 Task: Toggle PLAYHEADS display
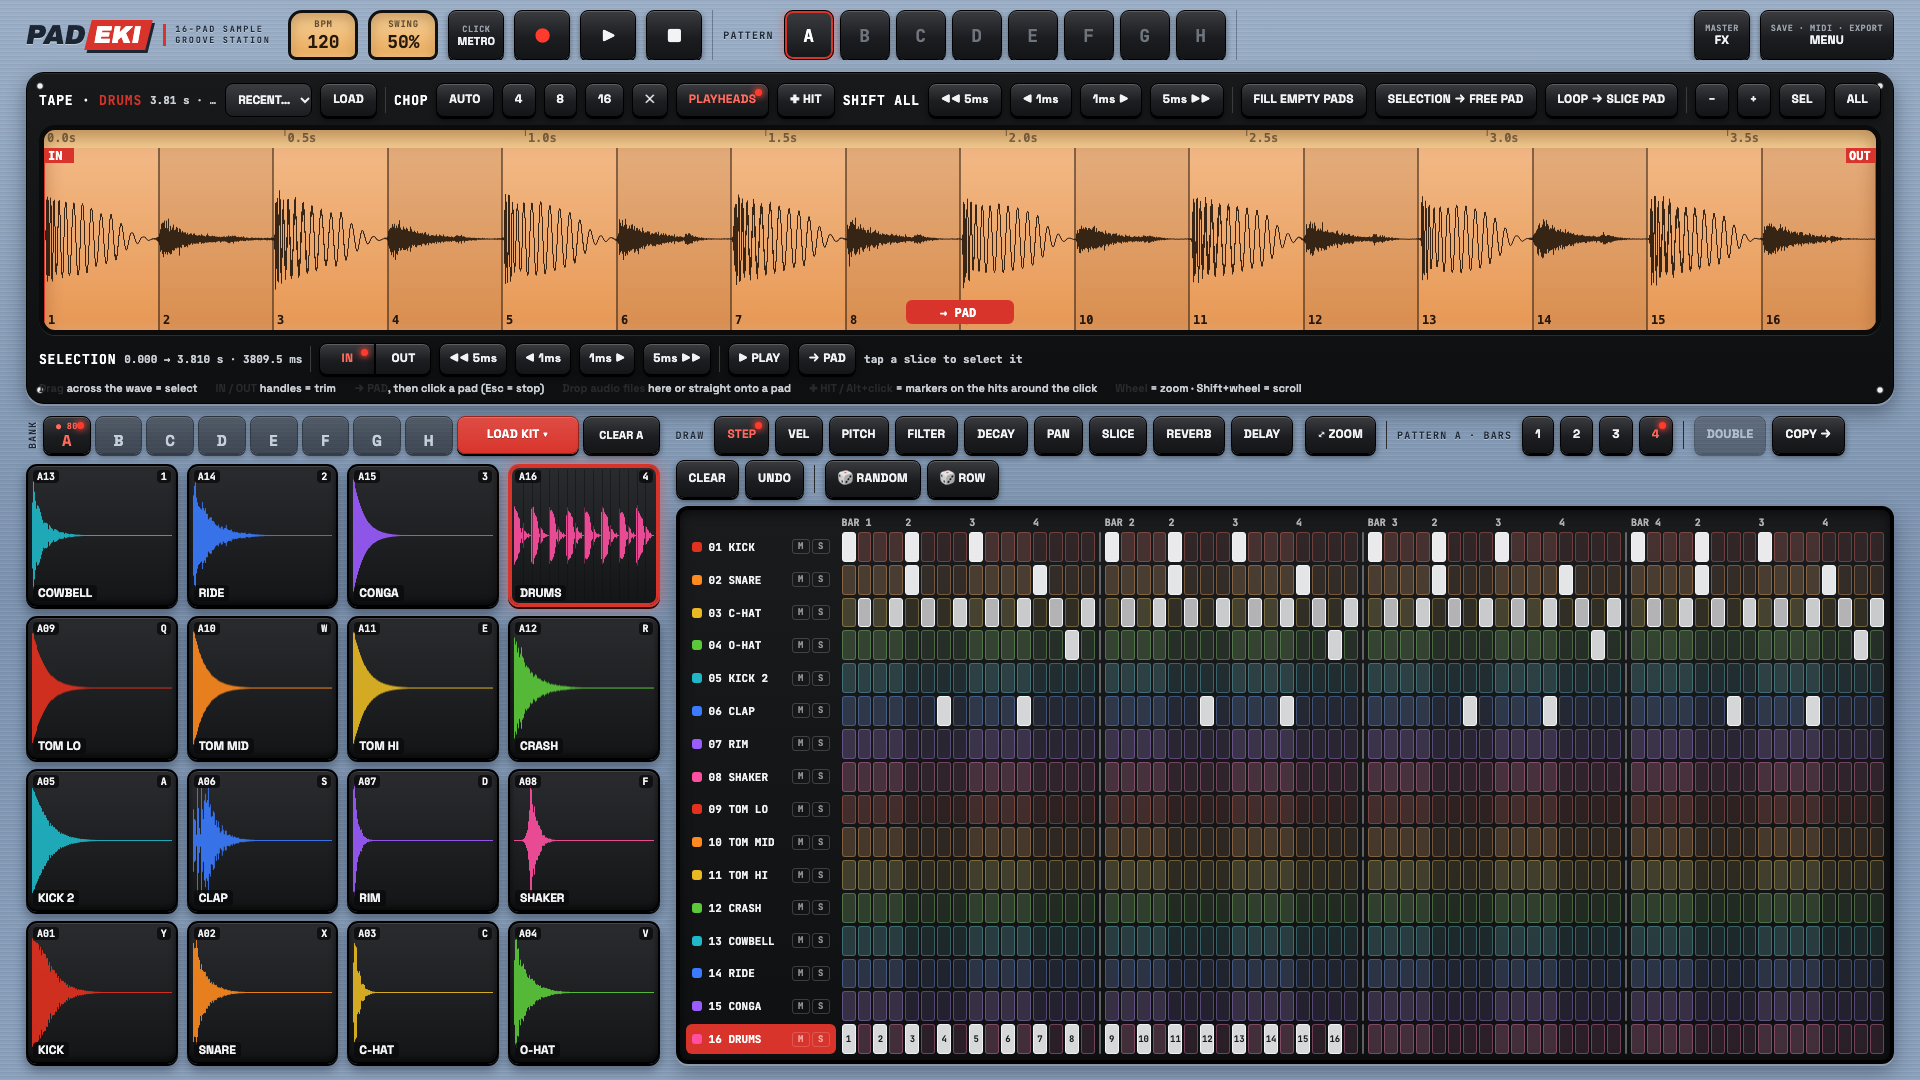[x=722, y=100]
